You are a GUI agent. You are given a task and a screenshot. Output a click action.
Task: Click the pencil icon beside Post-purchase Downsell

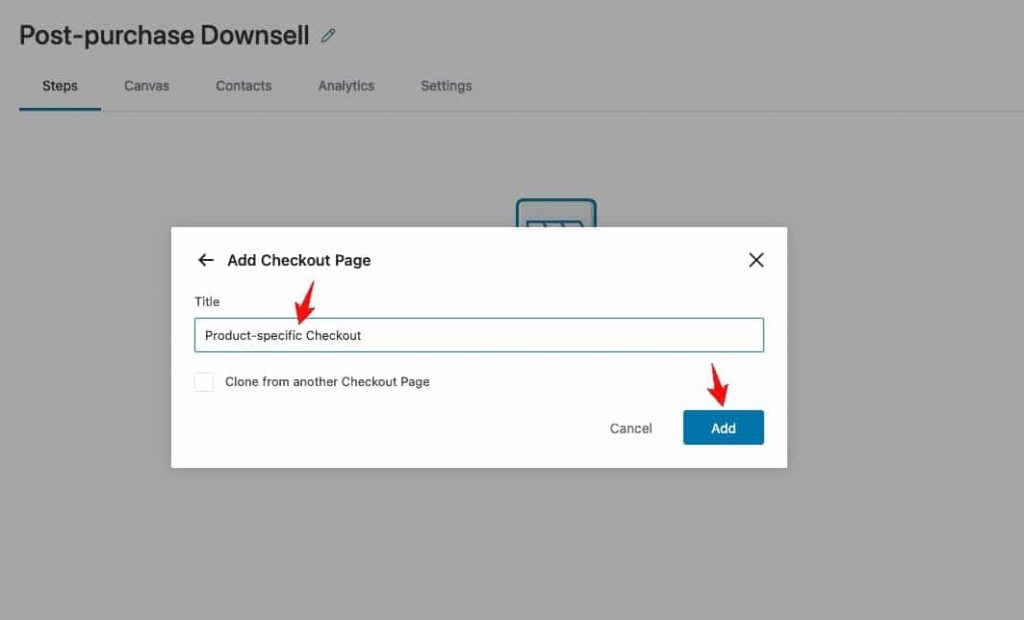point(328,35)
